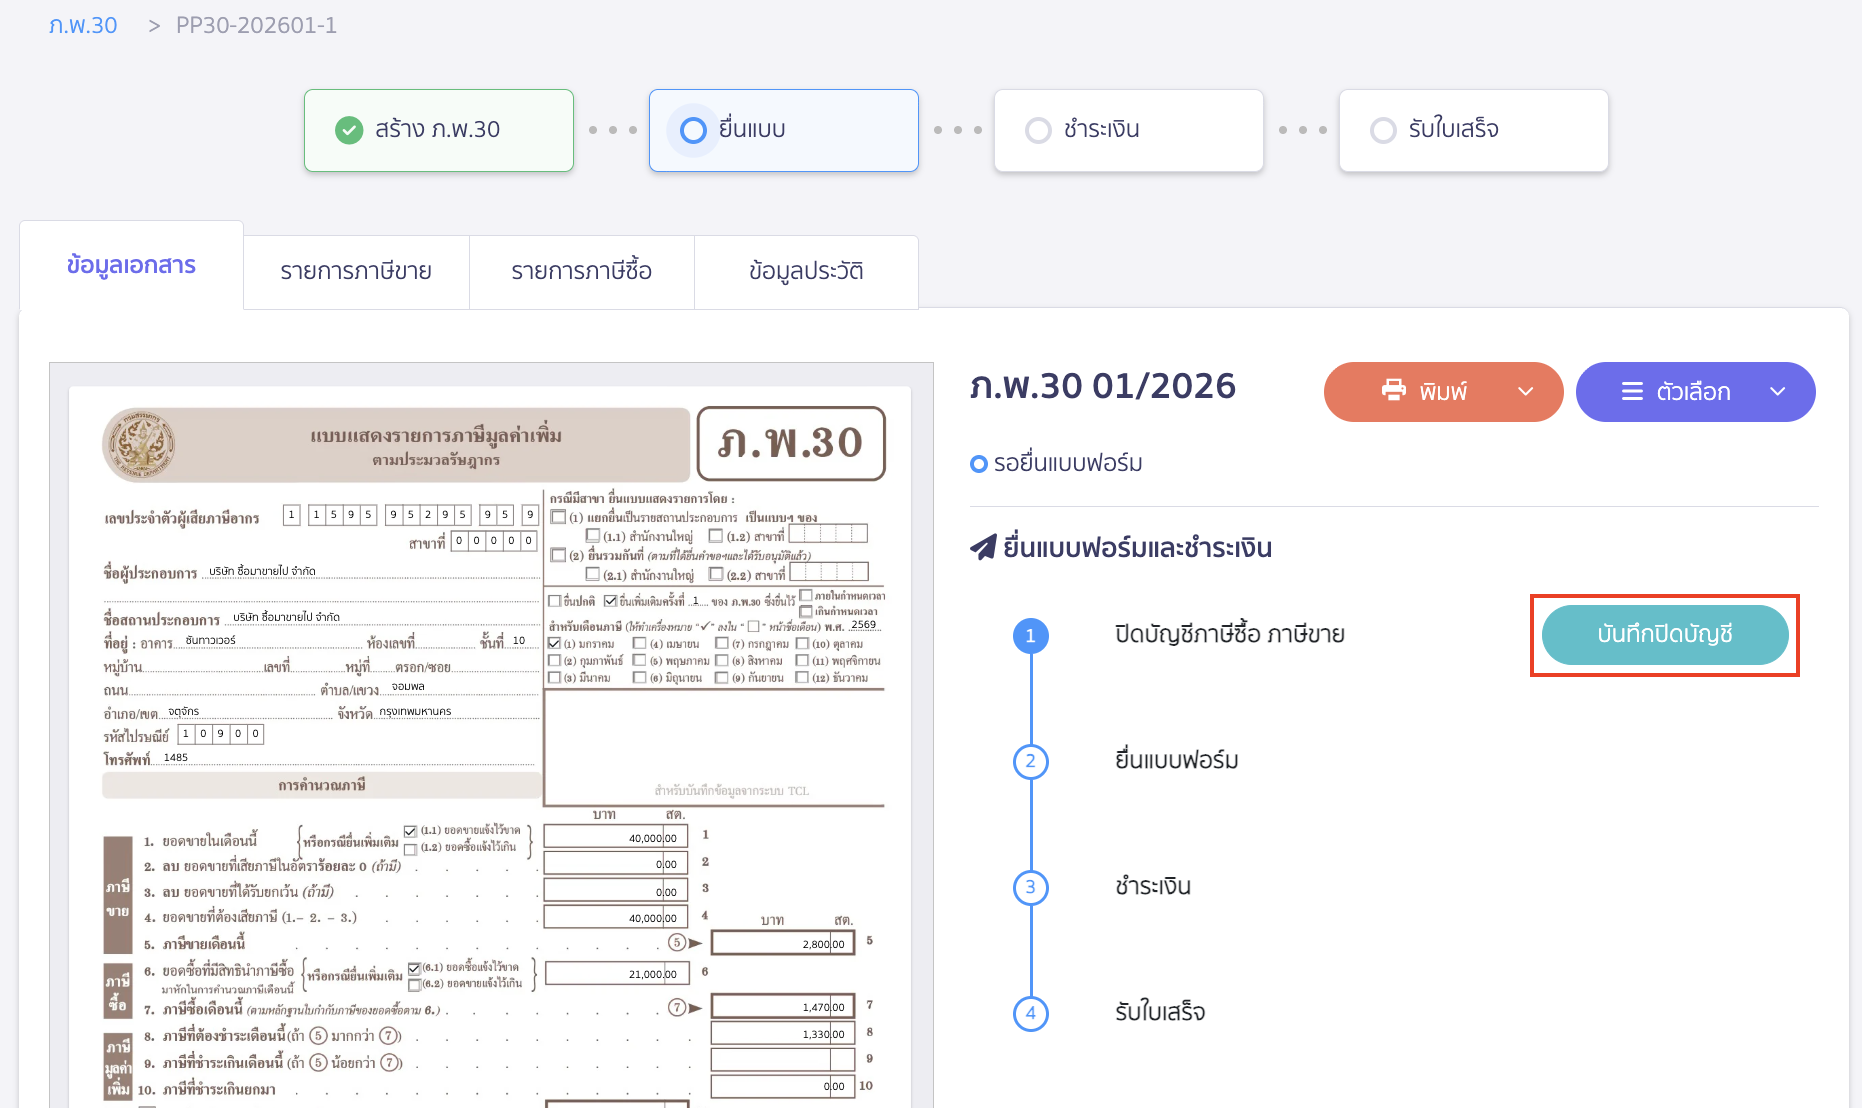Screen dimensions: 1862x1108
Task: Click step circle 2 beside ยื่นแบบฟอร์ม
Action: tap(1030, 761)
